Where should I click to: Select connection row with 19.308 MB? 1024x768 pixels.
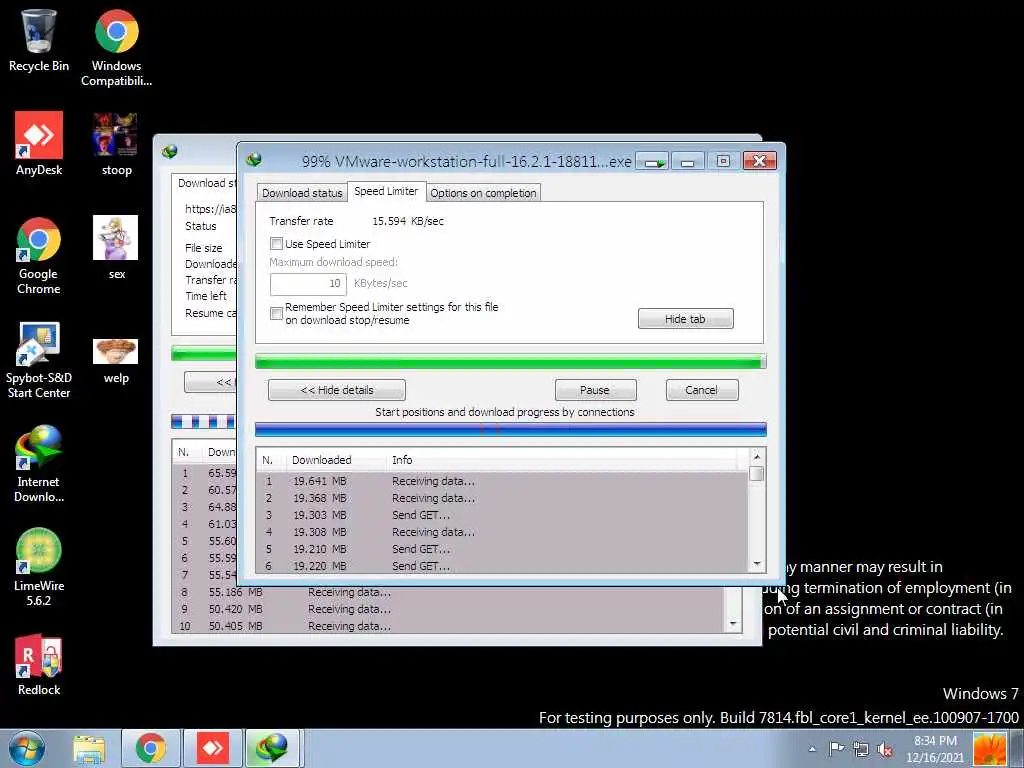(502, 532)
